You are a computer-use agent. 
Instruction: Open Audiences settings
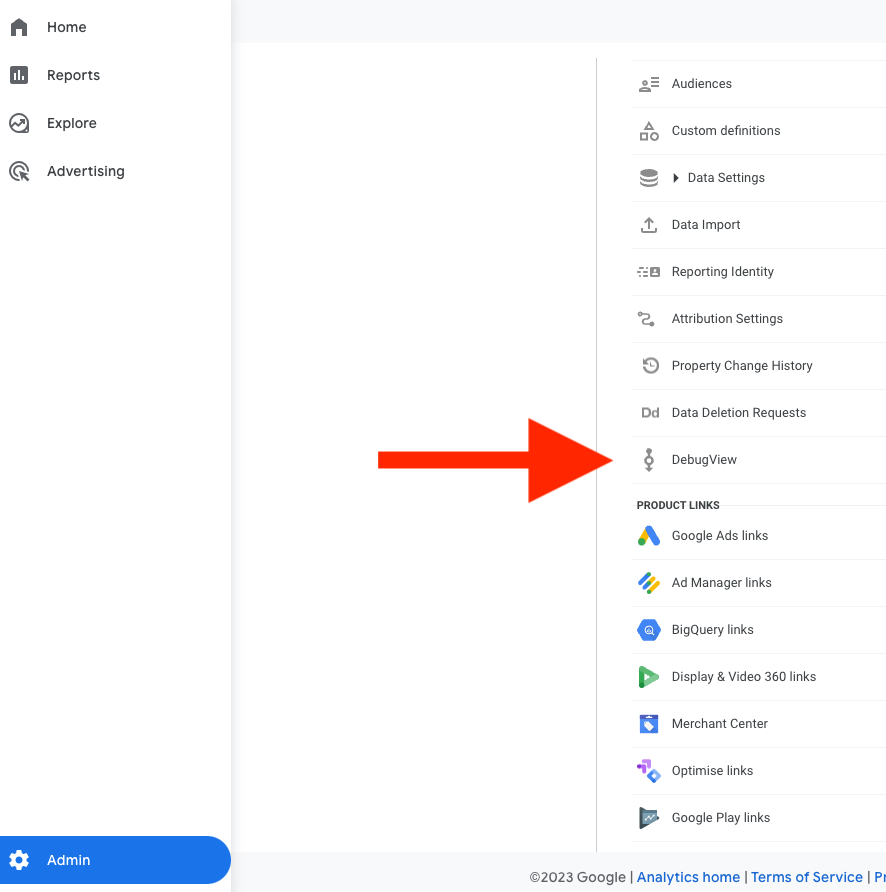[702, 84]
